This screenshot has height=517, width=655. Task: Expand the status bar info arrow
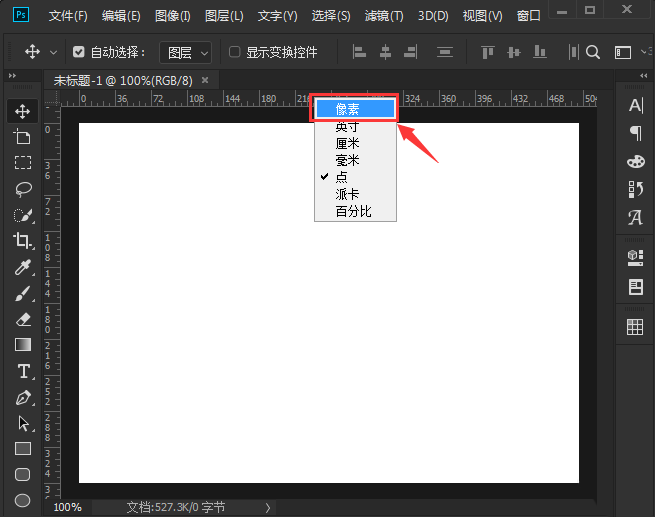tap(268, 507)
